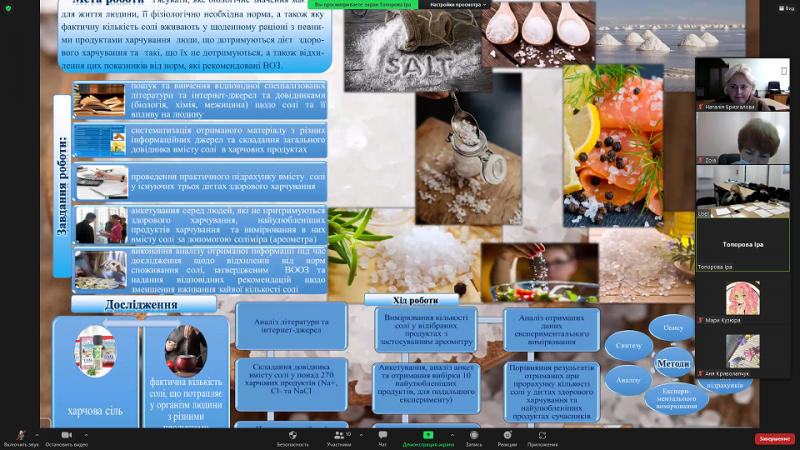Click the muted mic icon beside Zoia
This screenshot has height=450, width=800.
701,160
